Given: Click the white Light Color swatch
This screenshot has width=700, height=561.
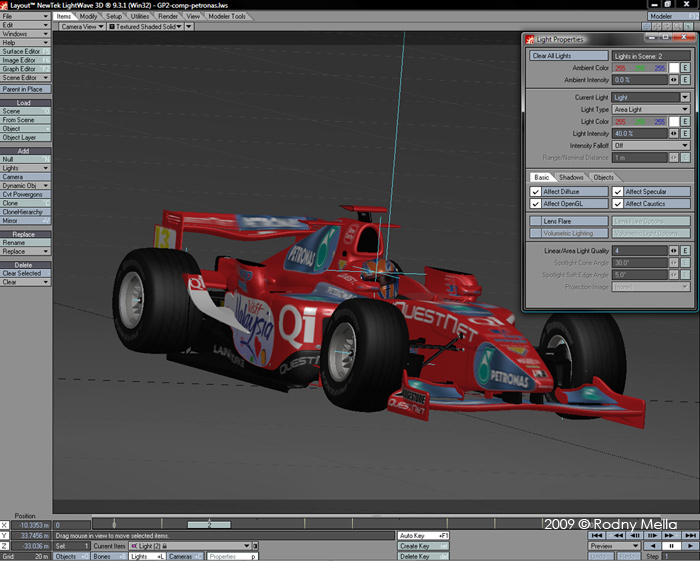Looking at the screenshot, I should coord(674,121).
